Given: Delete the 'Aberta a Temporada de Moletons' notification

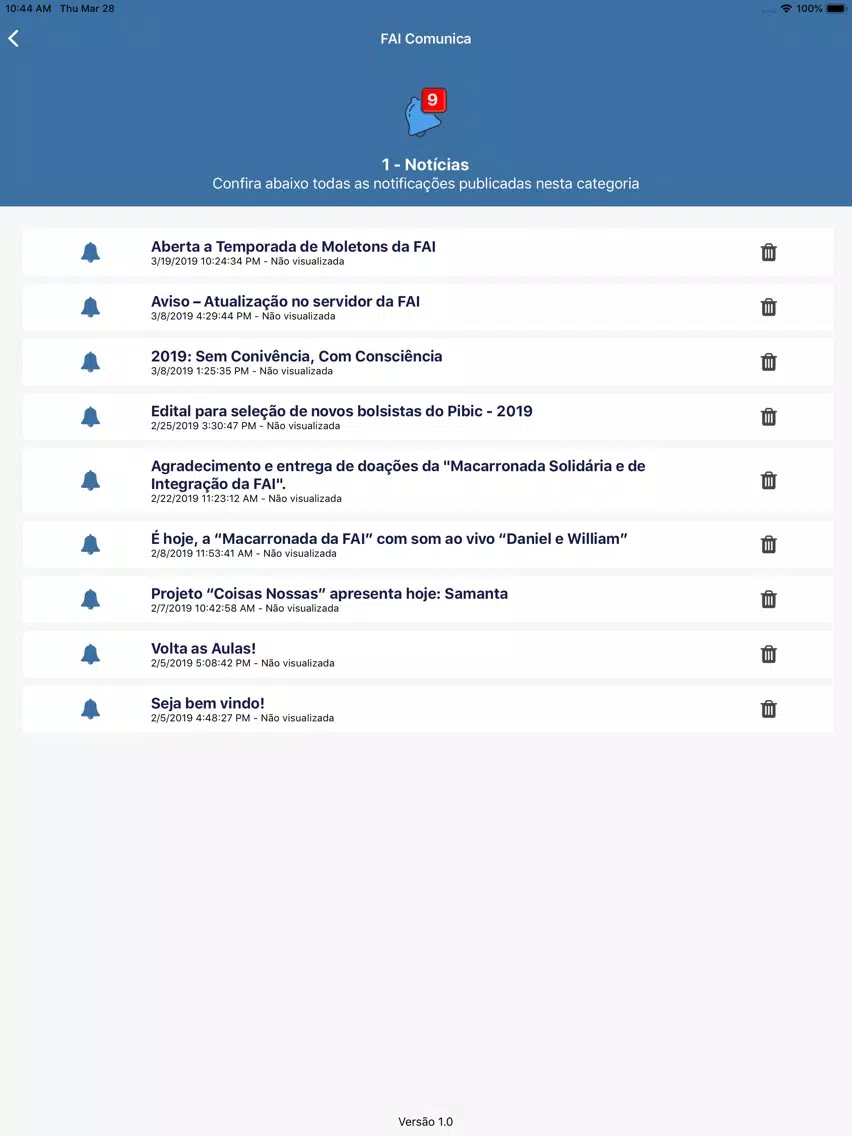Looking at the screenshot, I should point(768,252).
